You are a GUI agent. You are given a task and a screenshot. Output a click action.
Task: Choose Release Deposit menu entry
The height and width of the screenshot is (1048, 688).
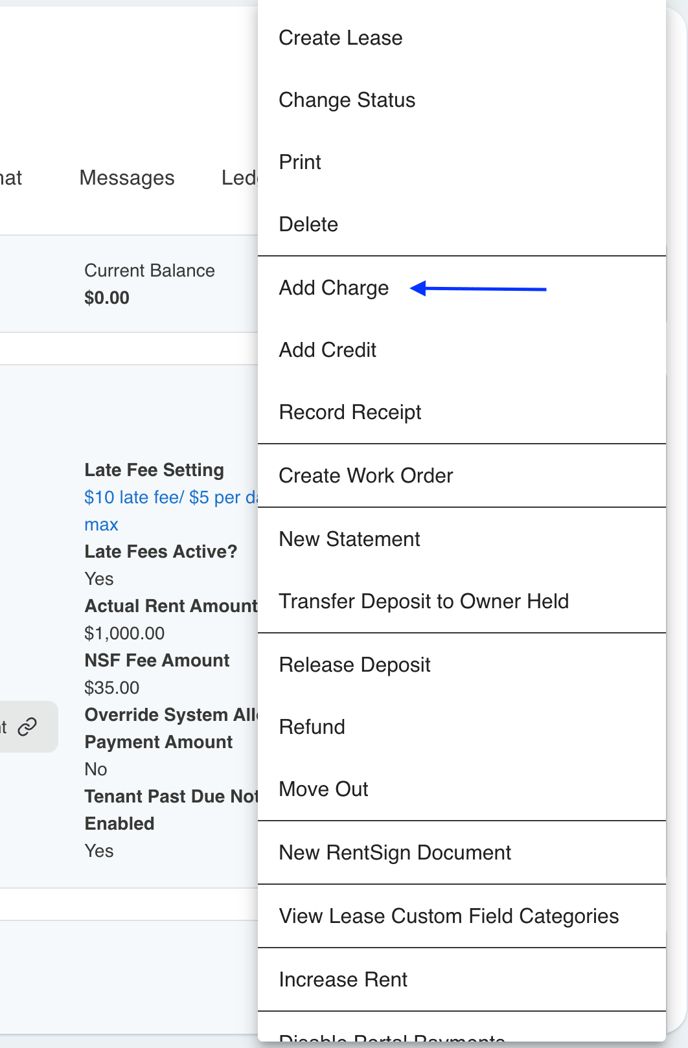pyautogui.click(x=354, y=665)
